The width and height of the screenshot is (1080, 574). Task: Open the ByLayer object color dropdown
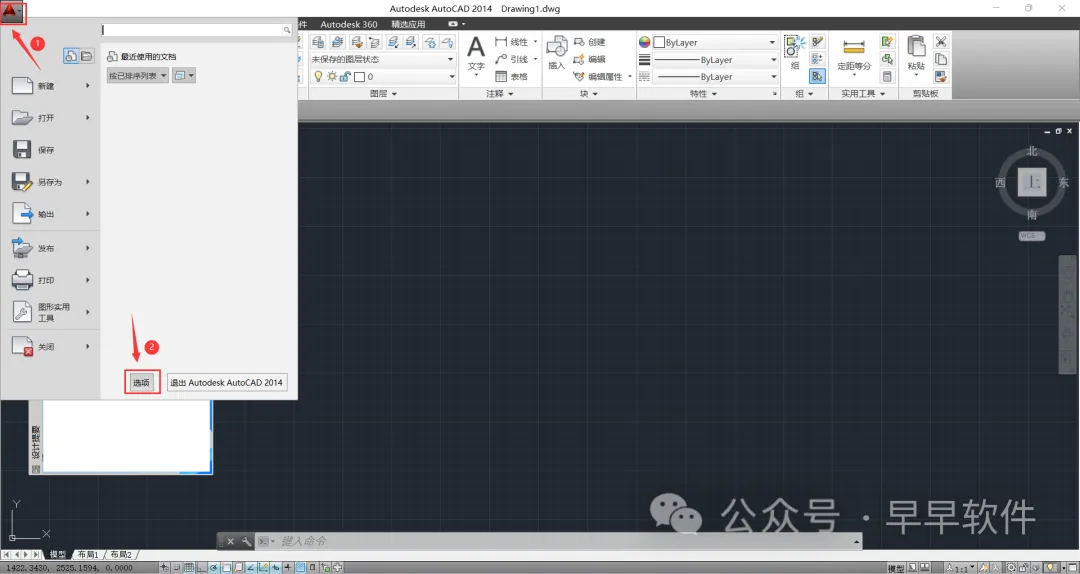715,42
